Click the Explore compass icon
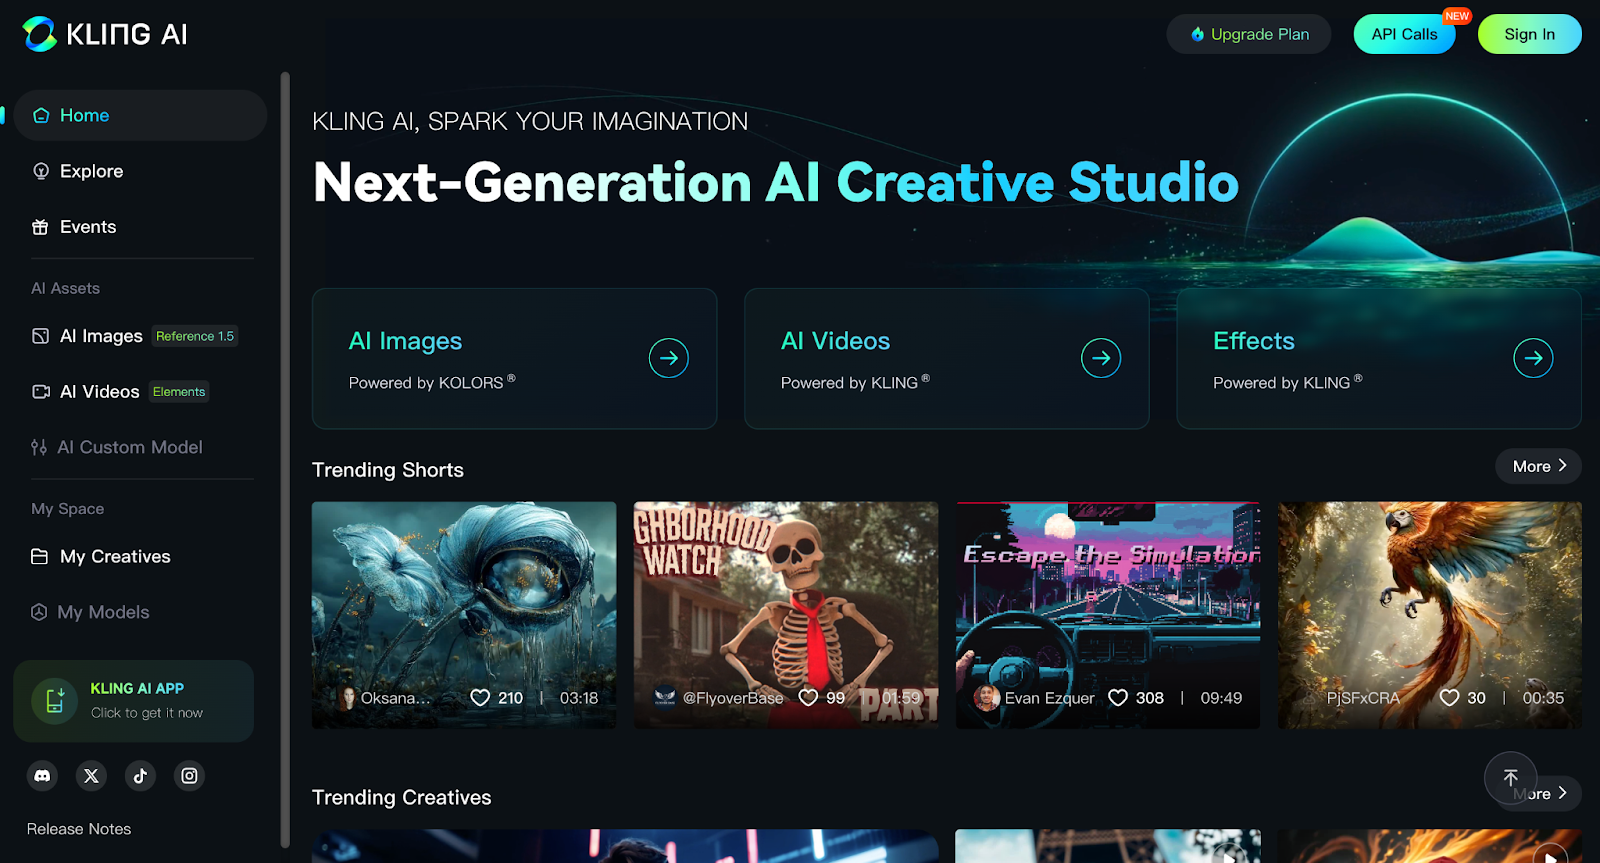This screenshot has height=863, width=1600. pos(41,171)
